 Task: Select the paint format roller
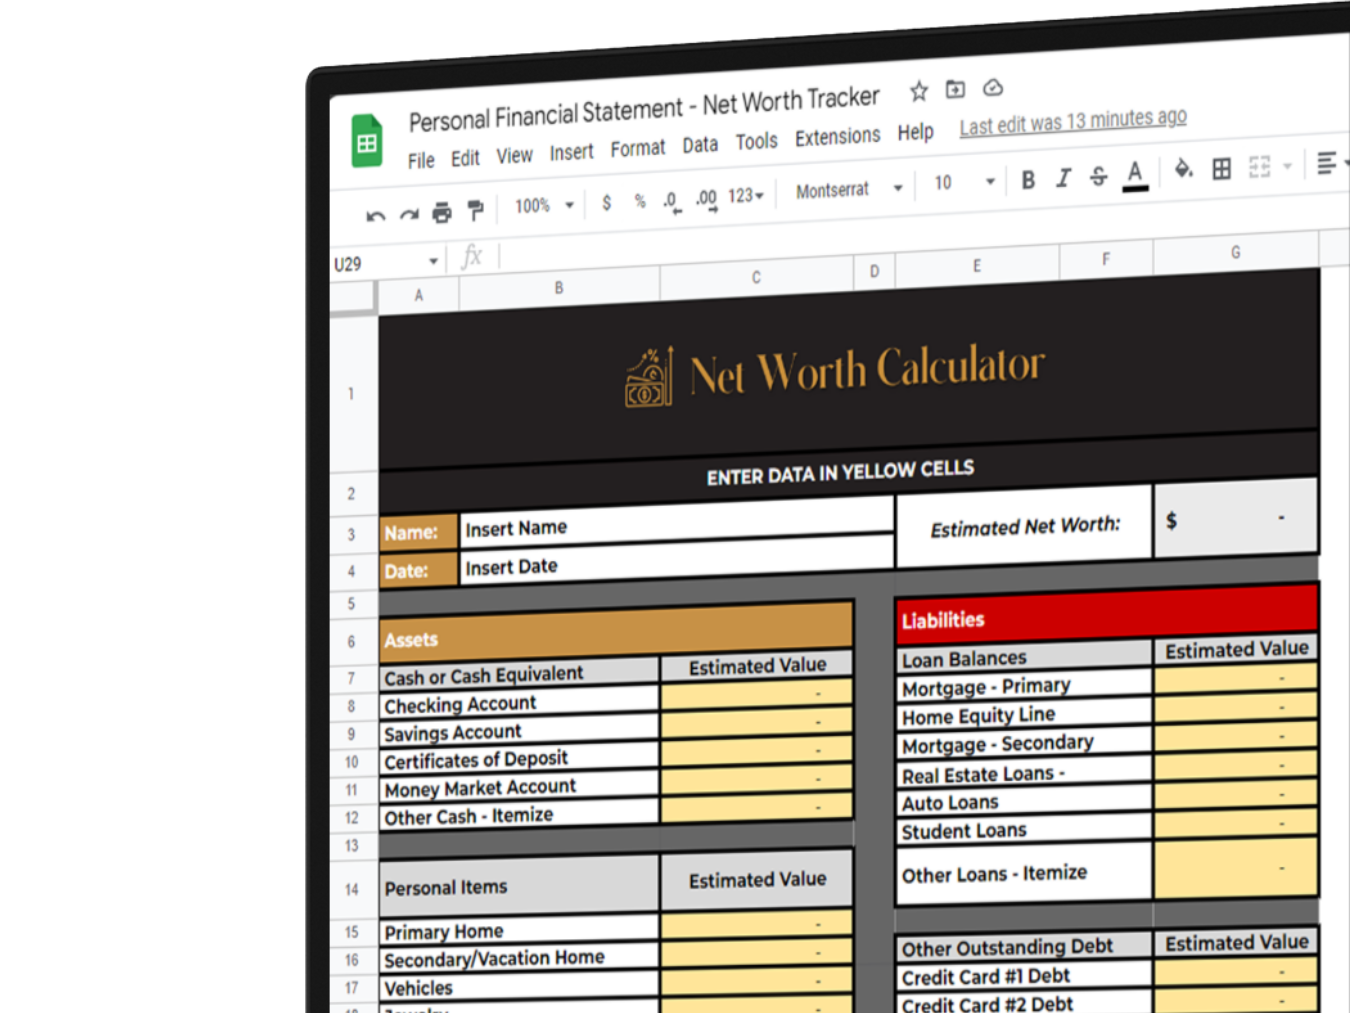click(476, 210)
